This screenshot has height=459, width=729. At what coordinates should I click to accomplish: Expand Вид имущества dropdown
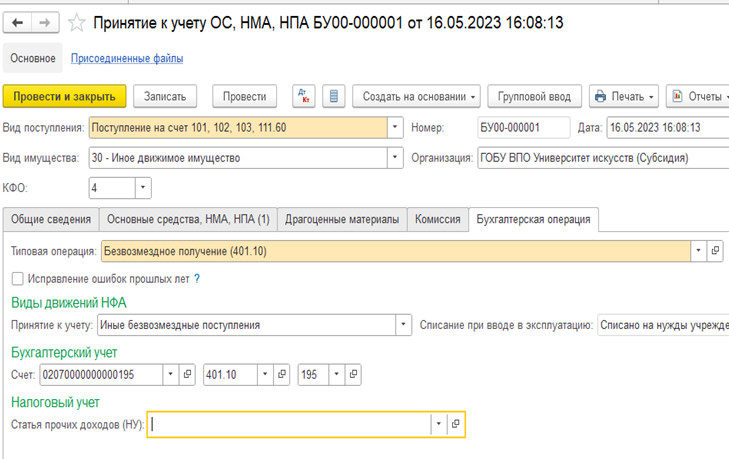coord(395,158)
